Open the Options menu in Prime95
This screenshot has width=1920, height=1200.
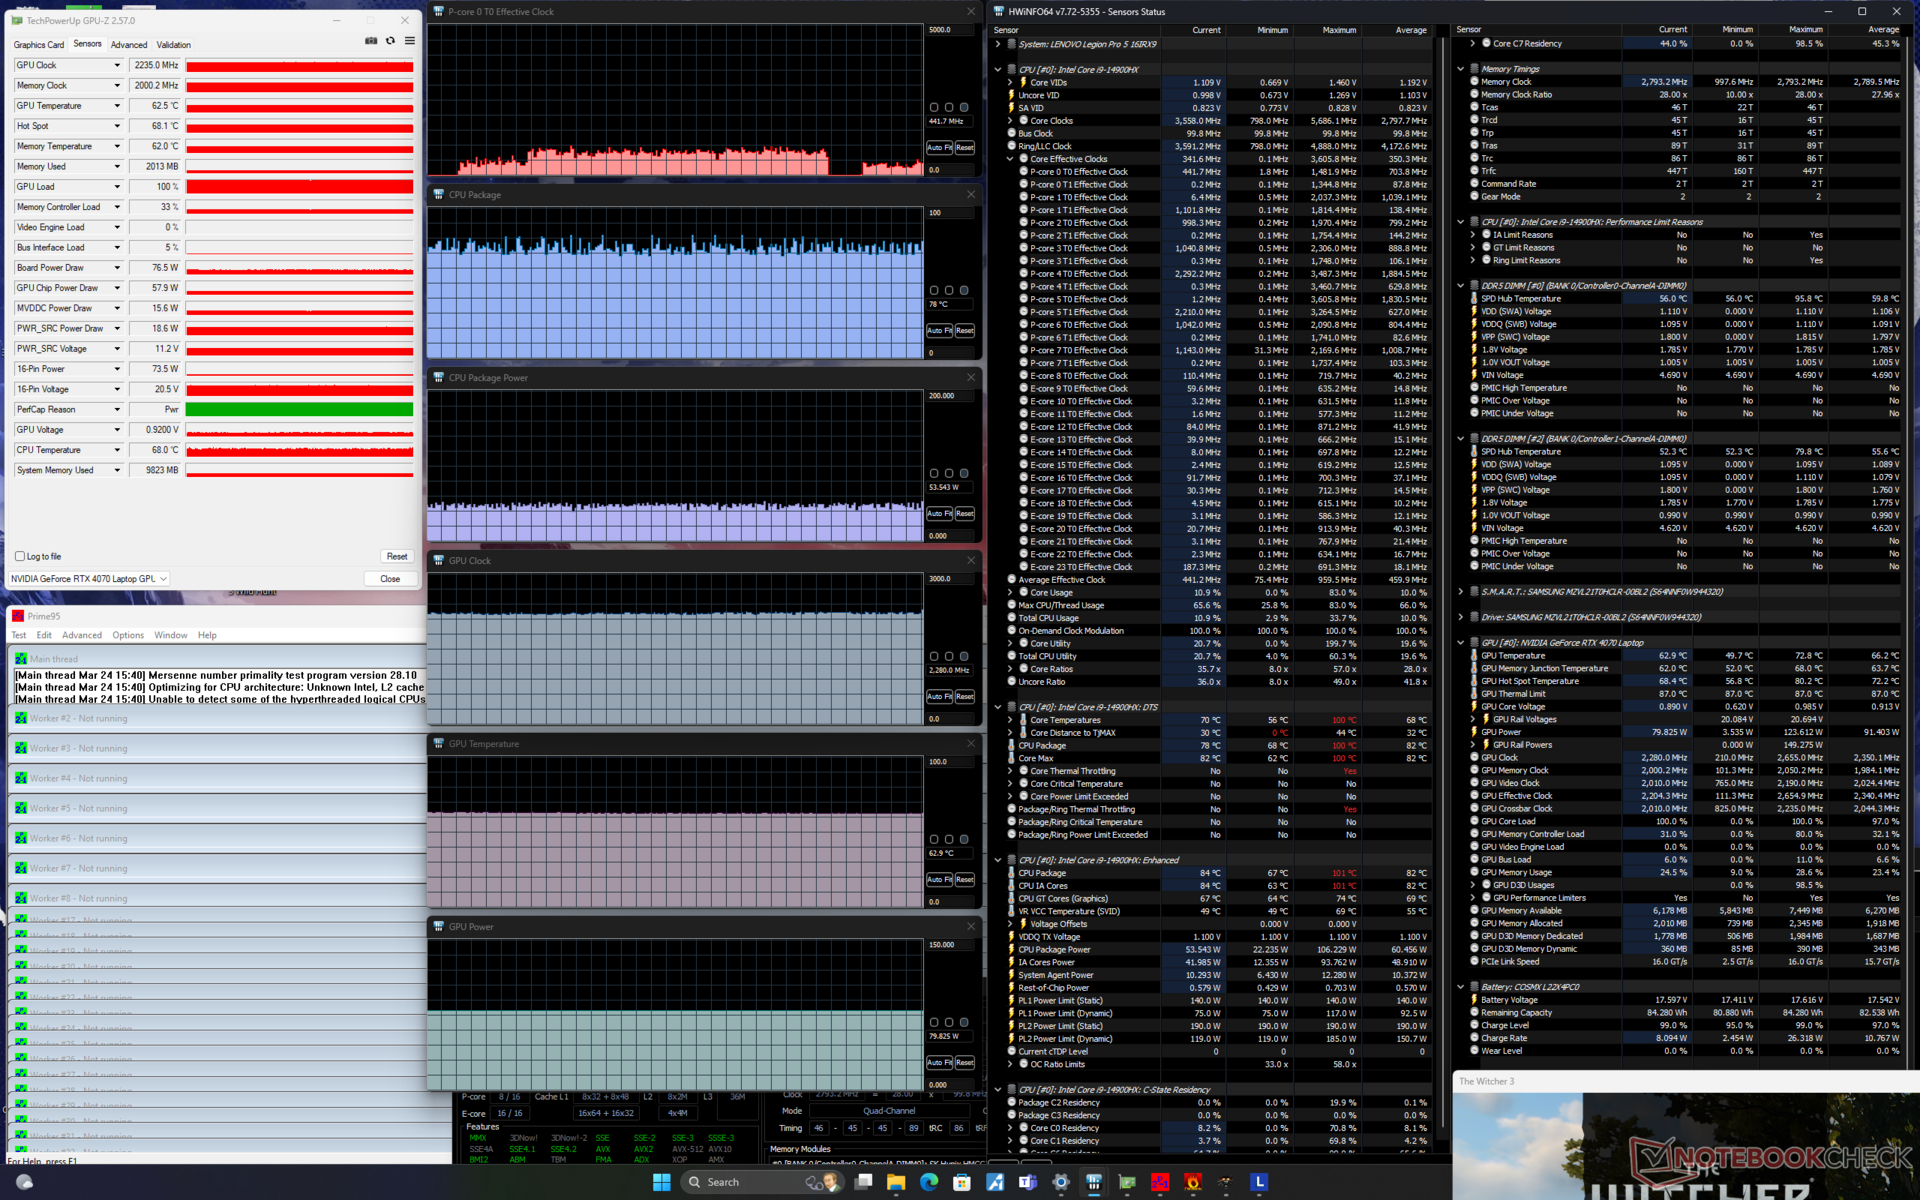point(128,635)
